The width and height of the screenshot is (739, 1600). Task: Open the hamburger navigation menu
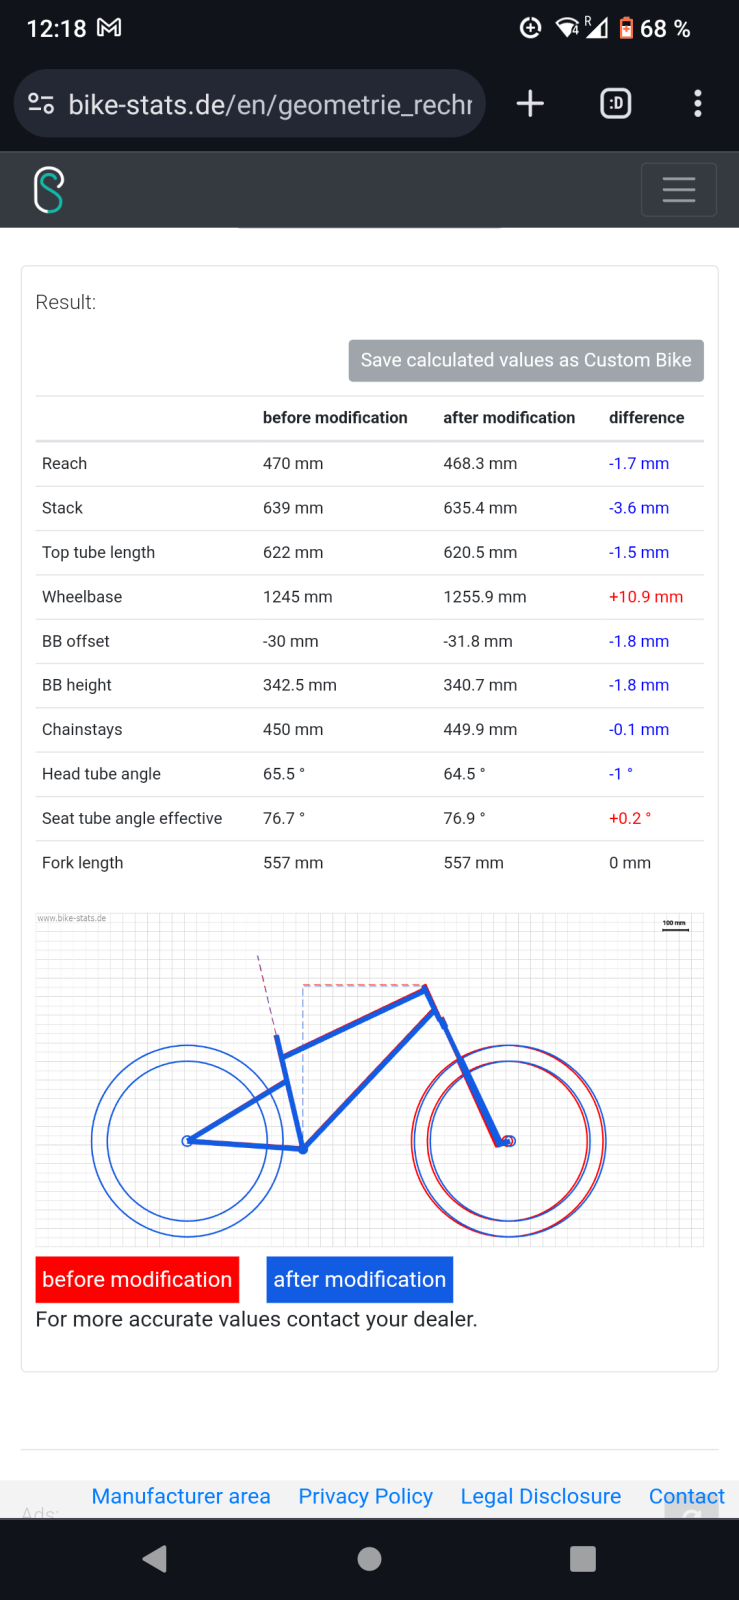point(678,190)
